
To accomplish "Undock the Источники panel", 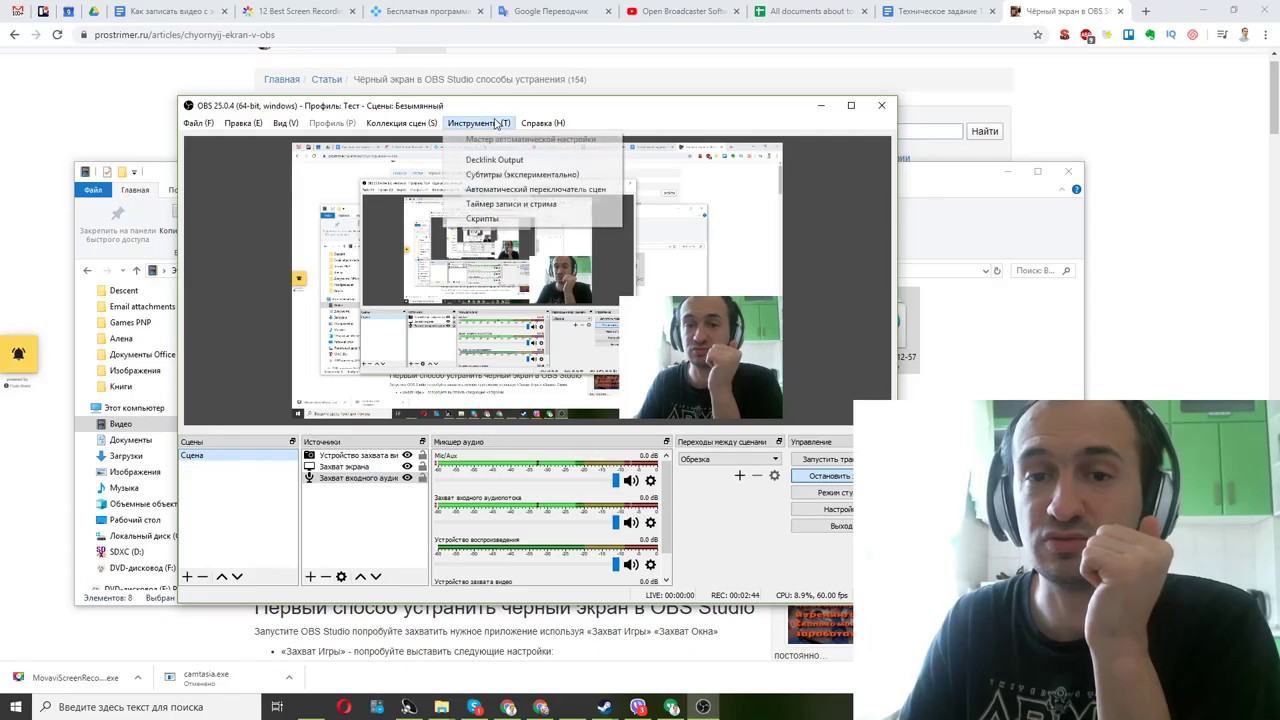I will click(422, 442).
